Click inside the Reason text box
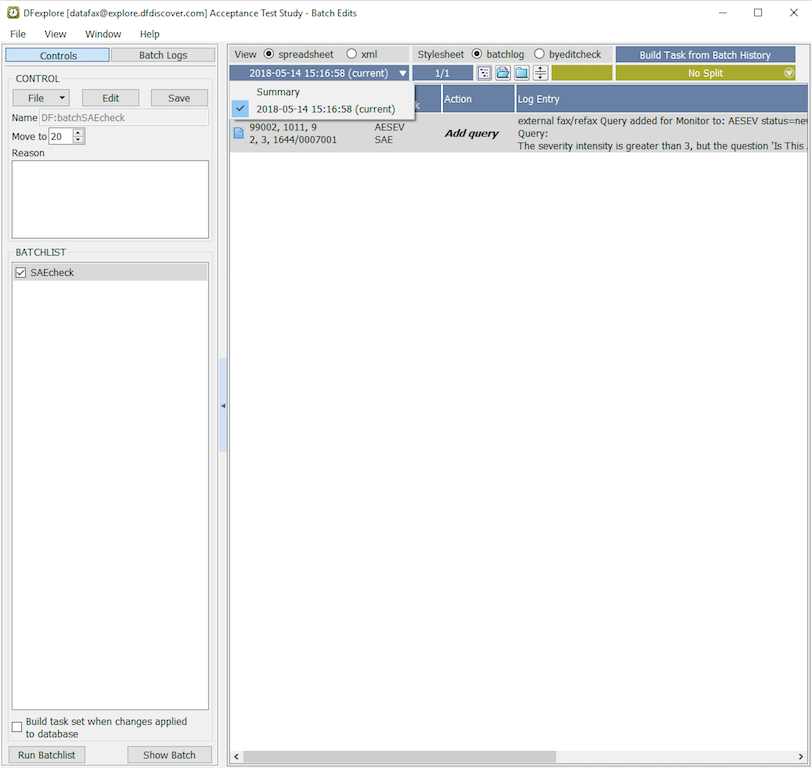 [110, 199]
